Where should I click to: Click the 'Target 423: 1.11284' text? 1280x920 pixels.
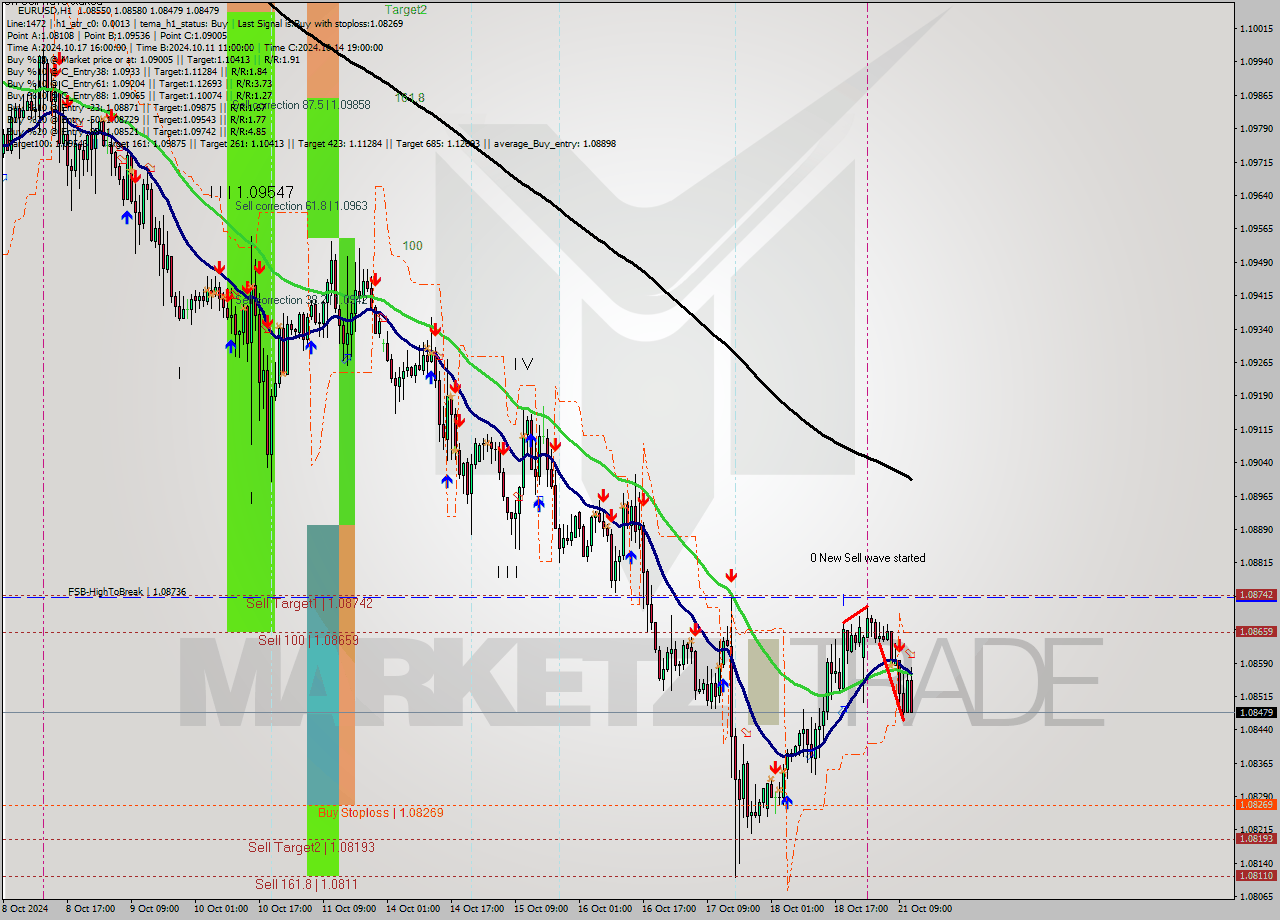click(343, 143)
